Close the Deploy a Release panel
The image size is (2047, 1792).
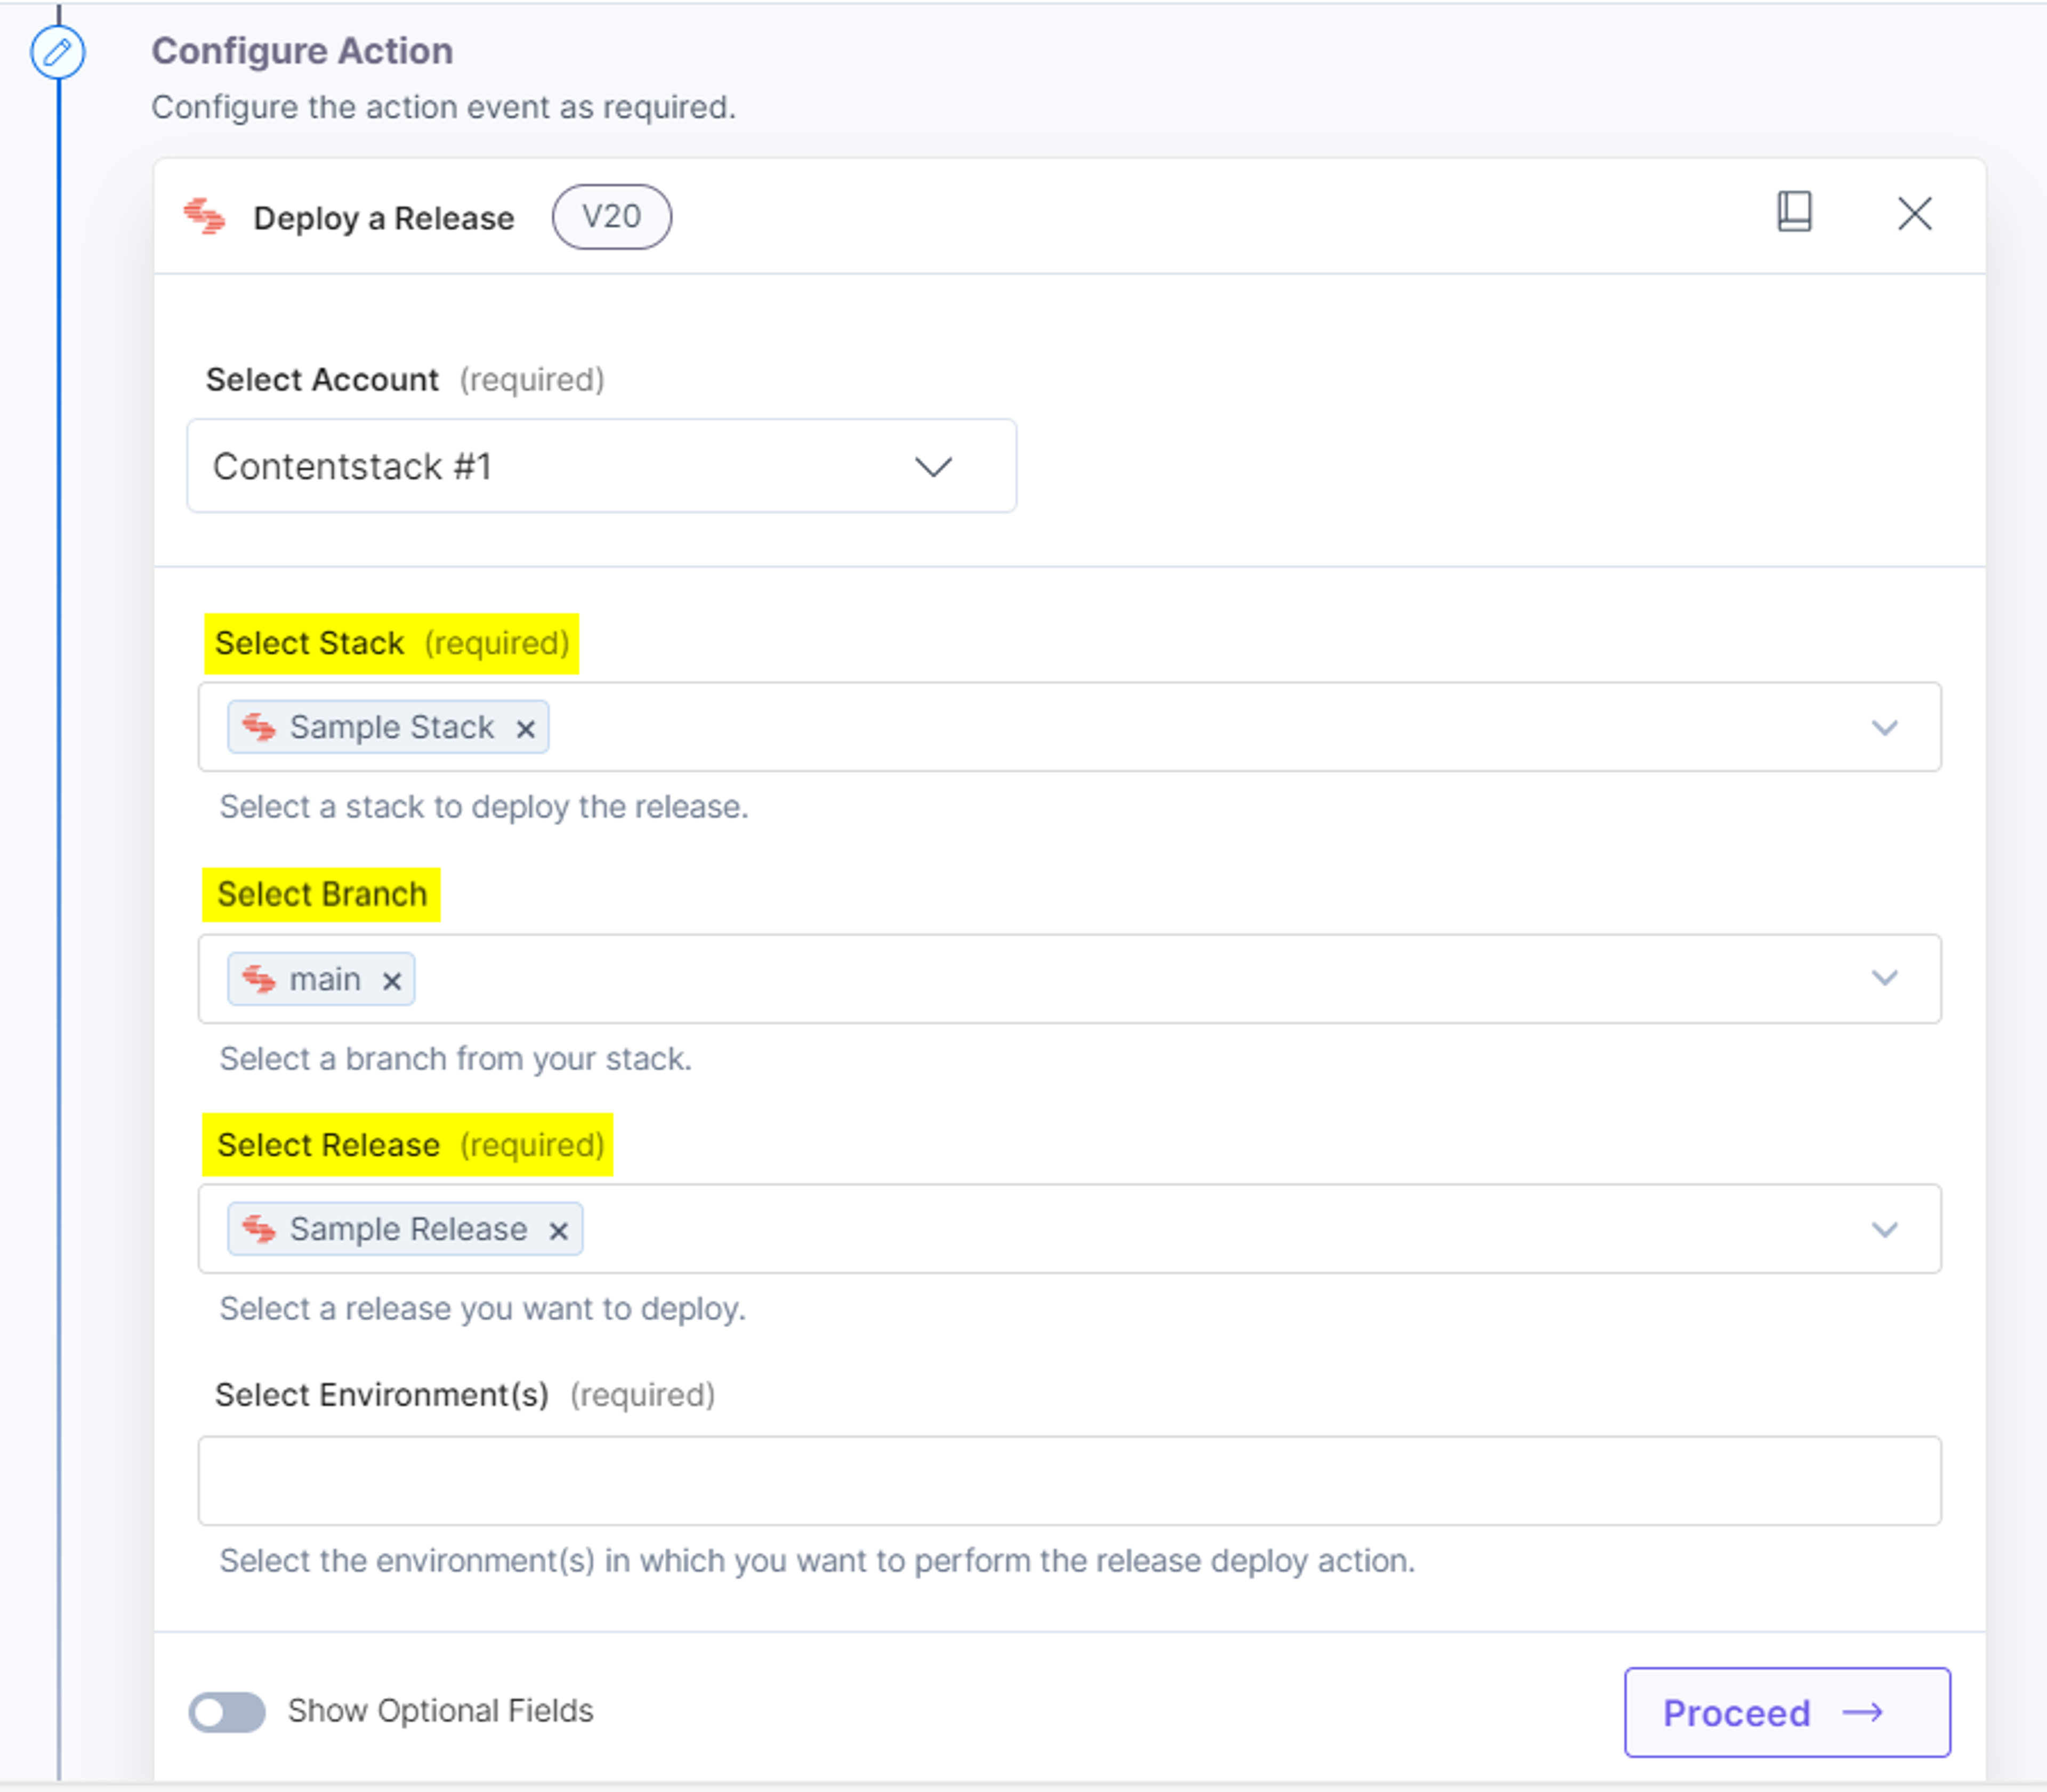(1914, 213)
